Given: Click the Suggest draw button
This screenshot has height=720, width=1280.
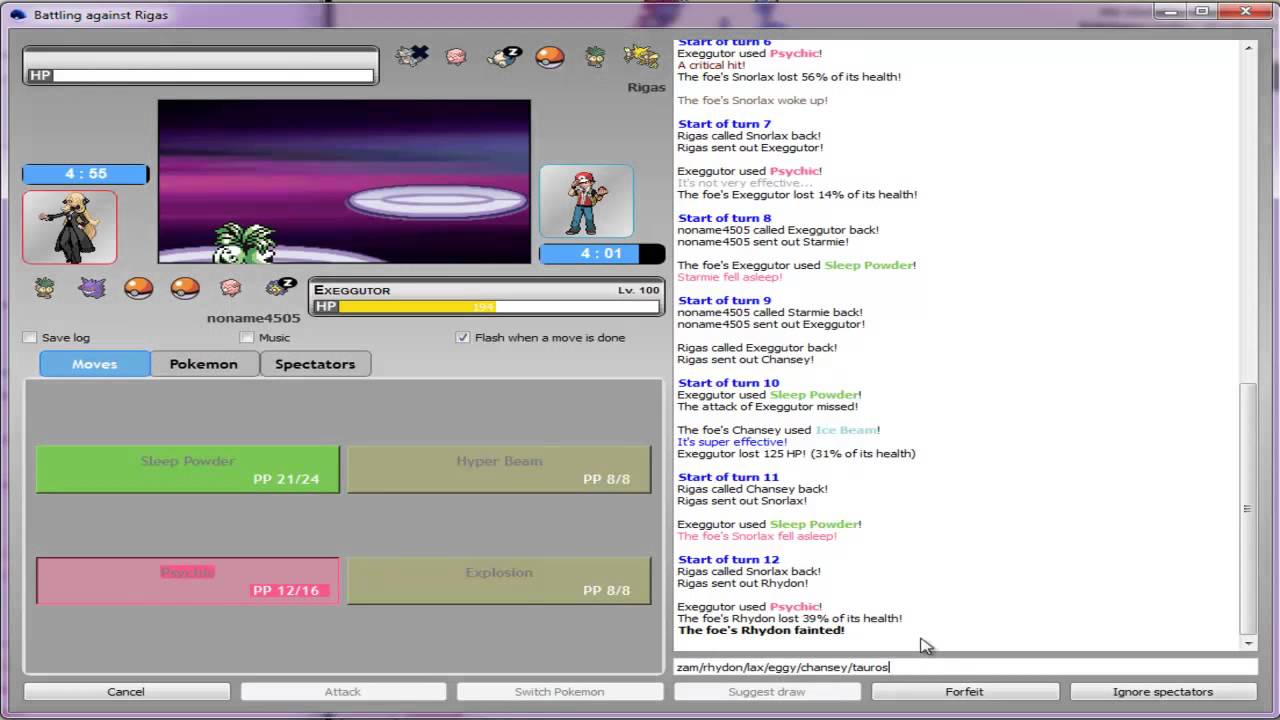Looking at the screenshot, I should tap(766, 692).
